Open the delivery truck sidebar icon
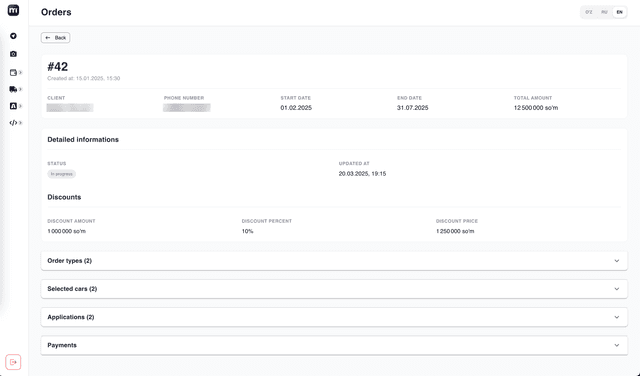 click(x=13, y=89)
